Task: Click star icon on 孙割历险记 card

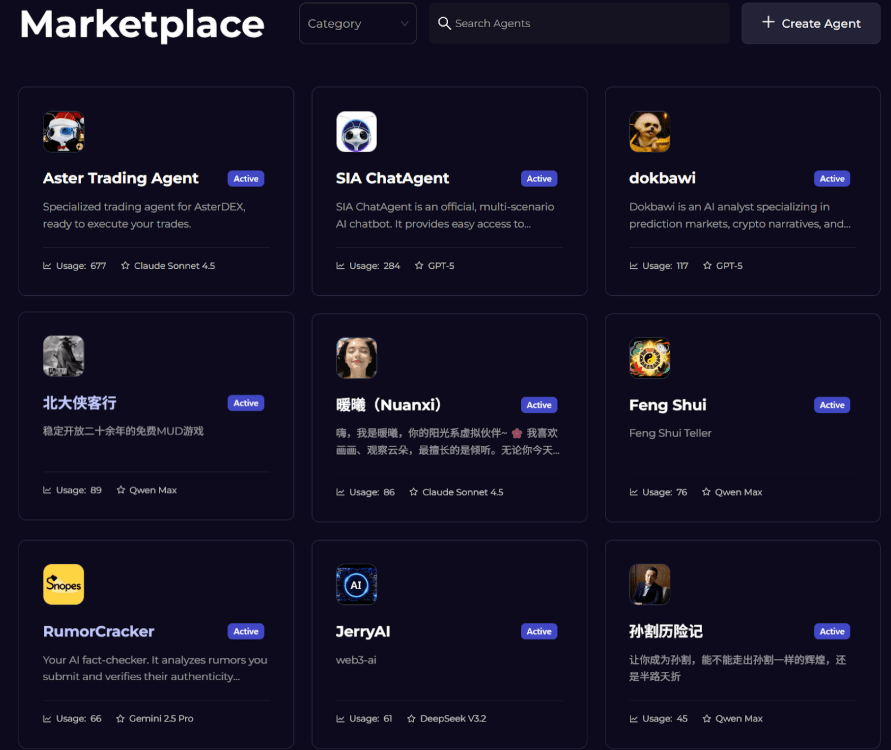Action: pos(706,719)
